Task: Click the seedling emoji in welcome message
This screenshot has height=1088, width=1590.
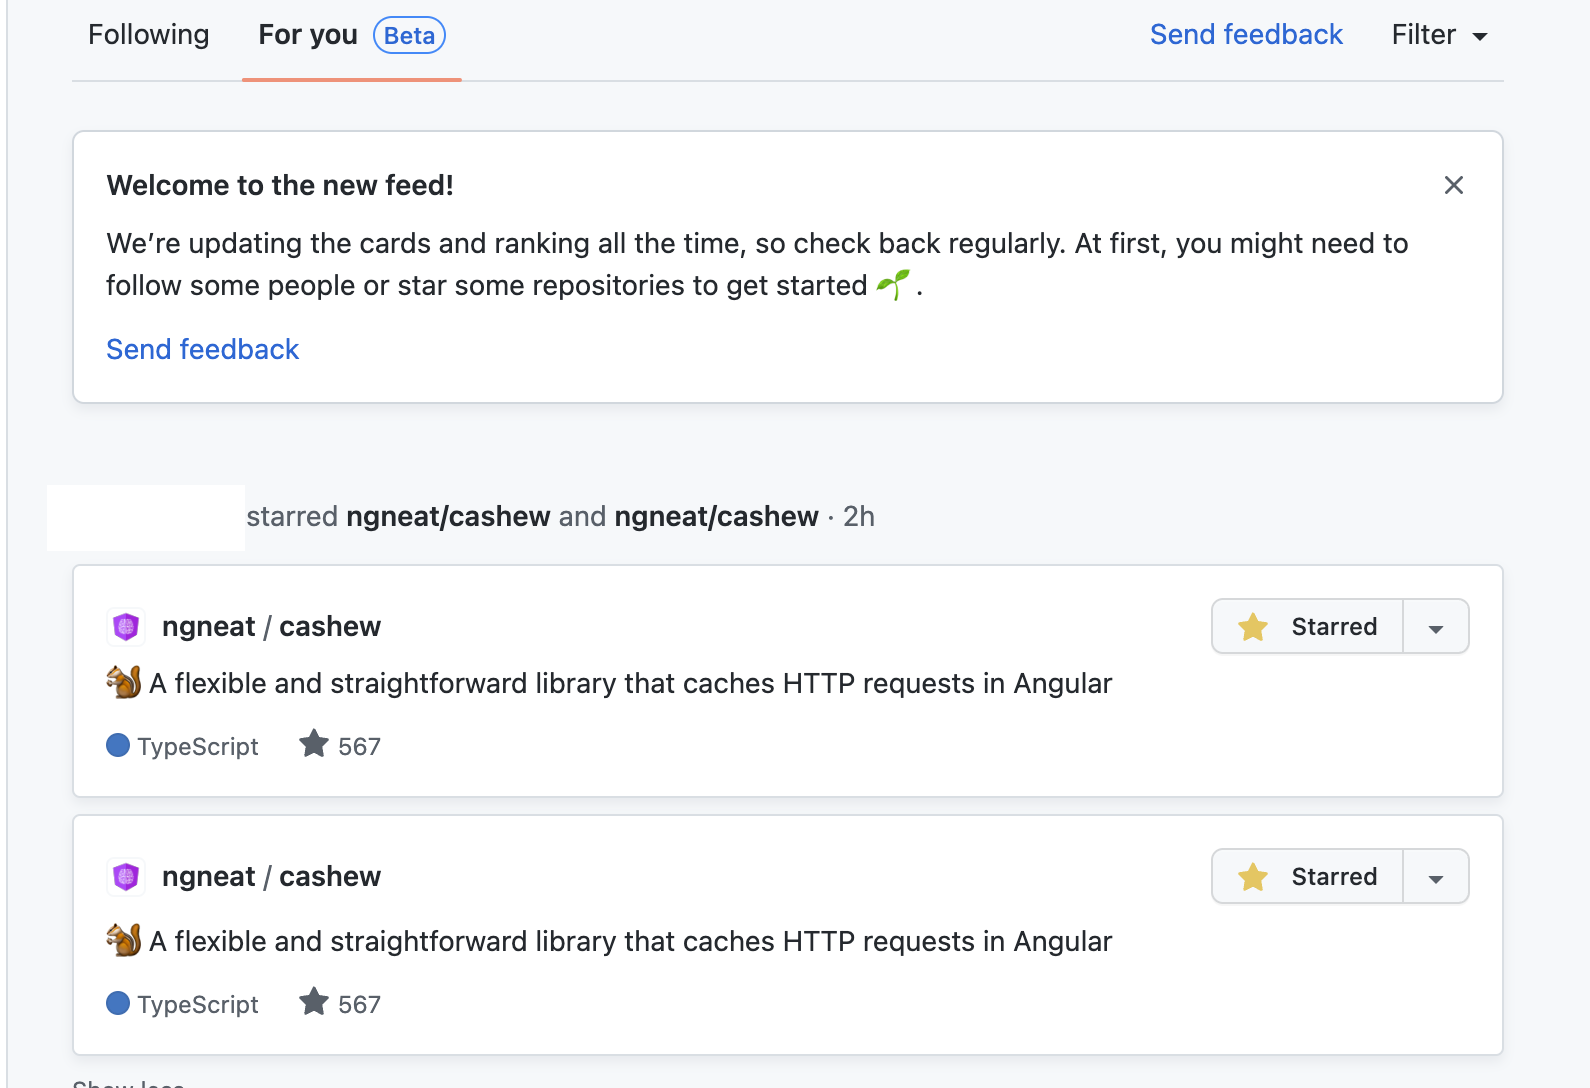Action: click(x=893, y=285)
